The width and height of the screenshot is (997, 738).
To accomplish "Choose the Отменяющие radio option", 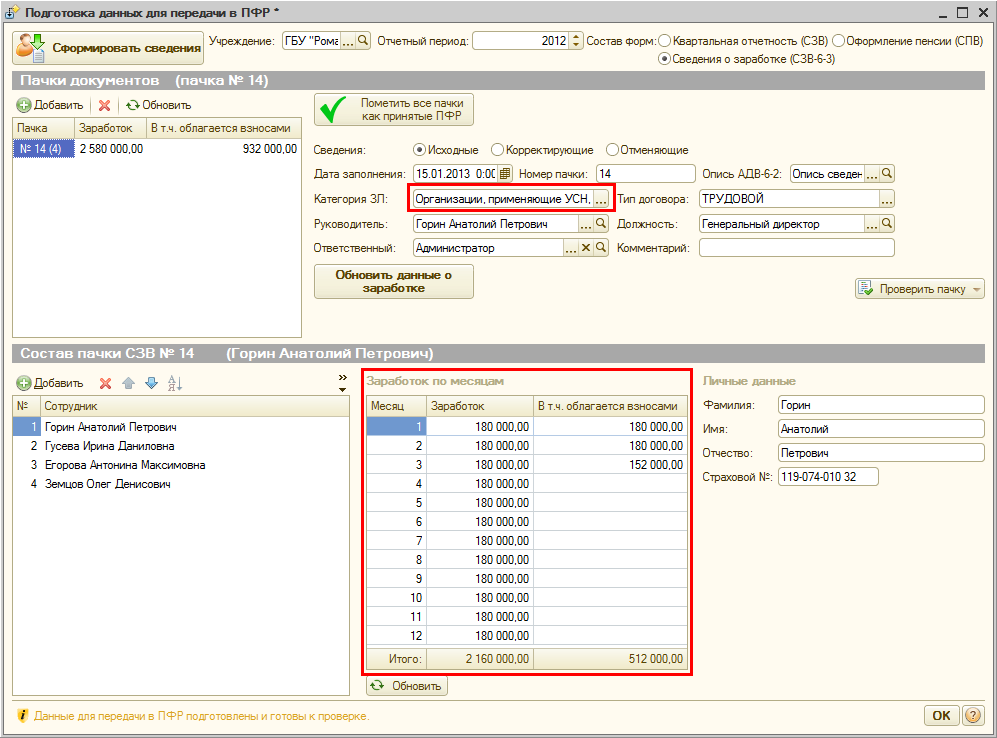I will pyautogui.click(x=612, y=150).
